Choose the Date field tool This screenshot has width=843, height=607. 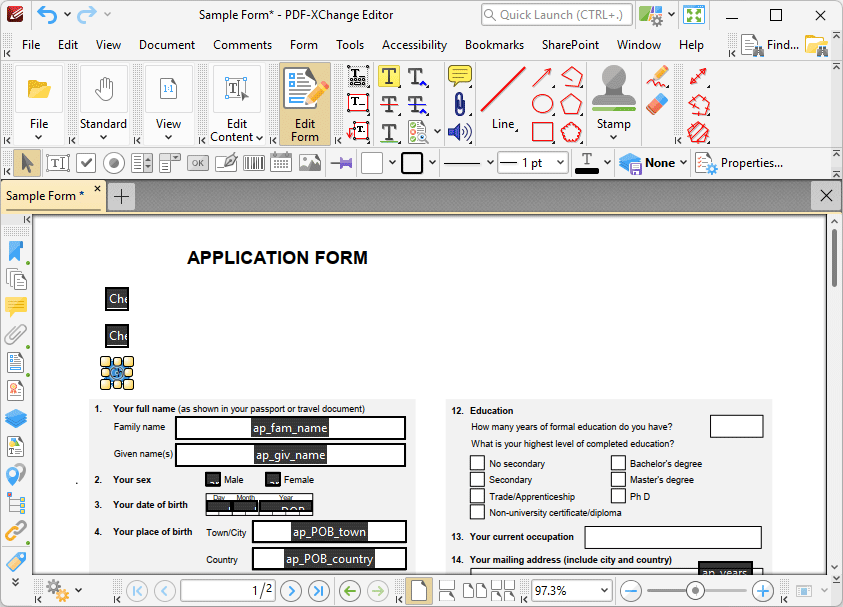pos(281,163)
